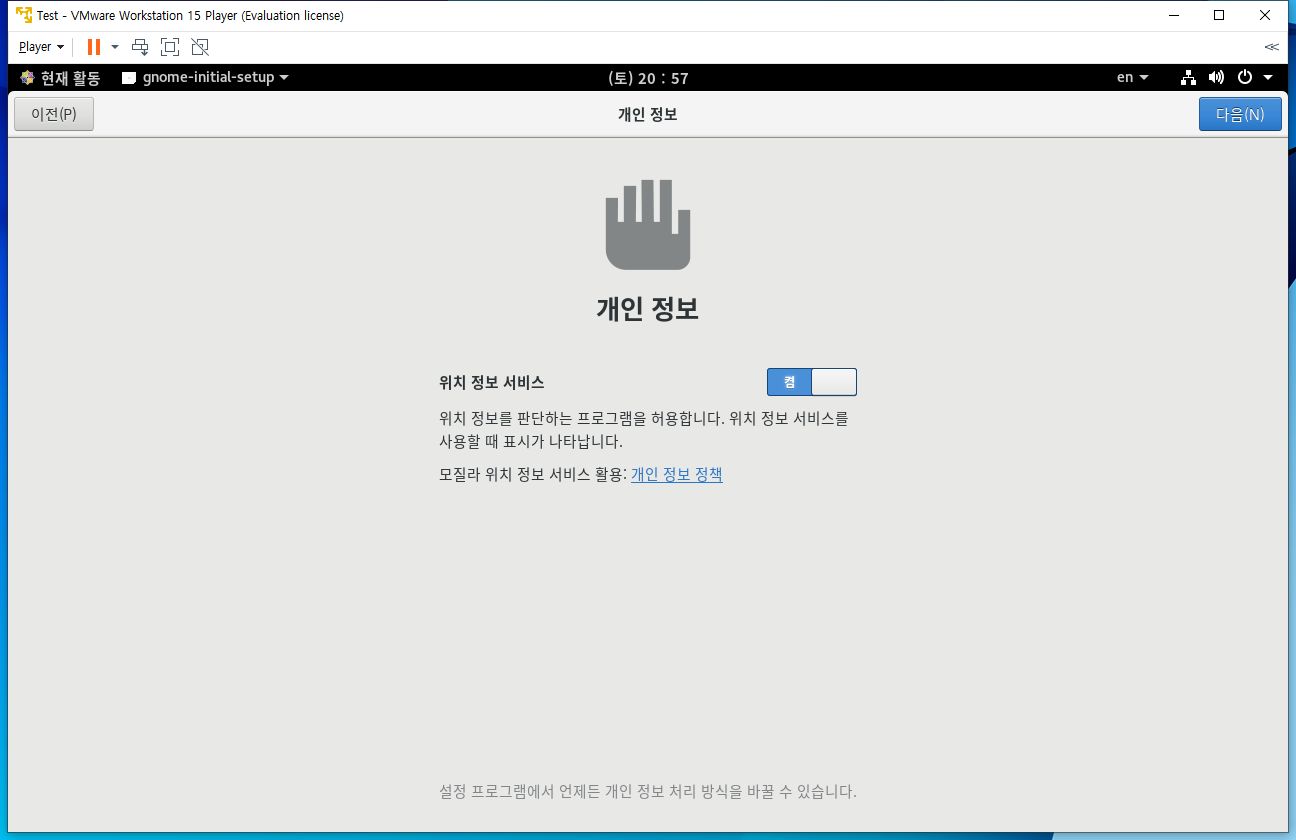Click the 위치 정보 서비스 label
Screen dimensions: 1296x840
tap(492, 382)
